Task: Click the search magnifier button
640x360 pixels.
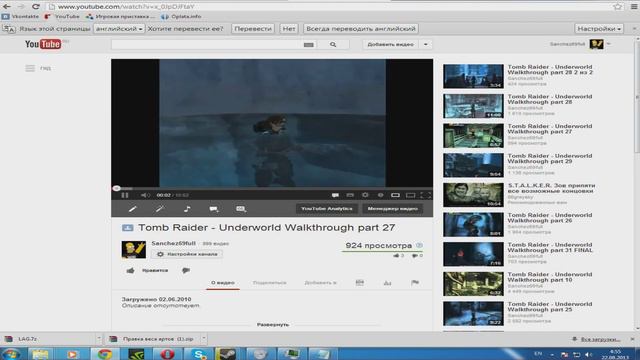Action: (x=333, y=44)
